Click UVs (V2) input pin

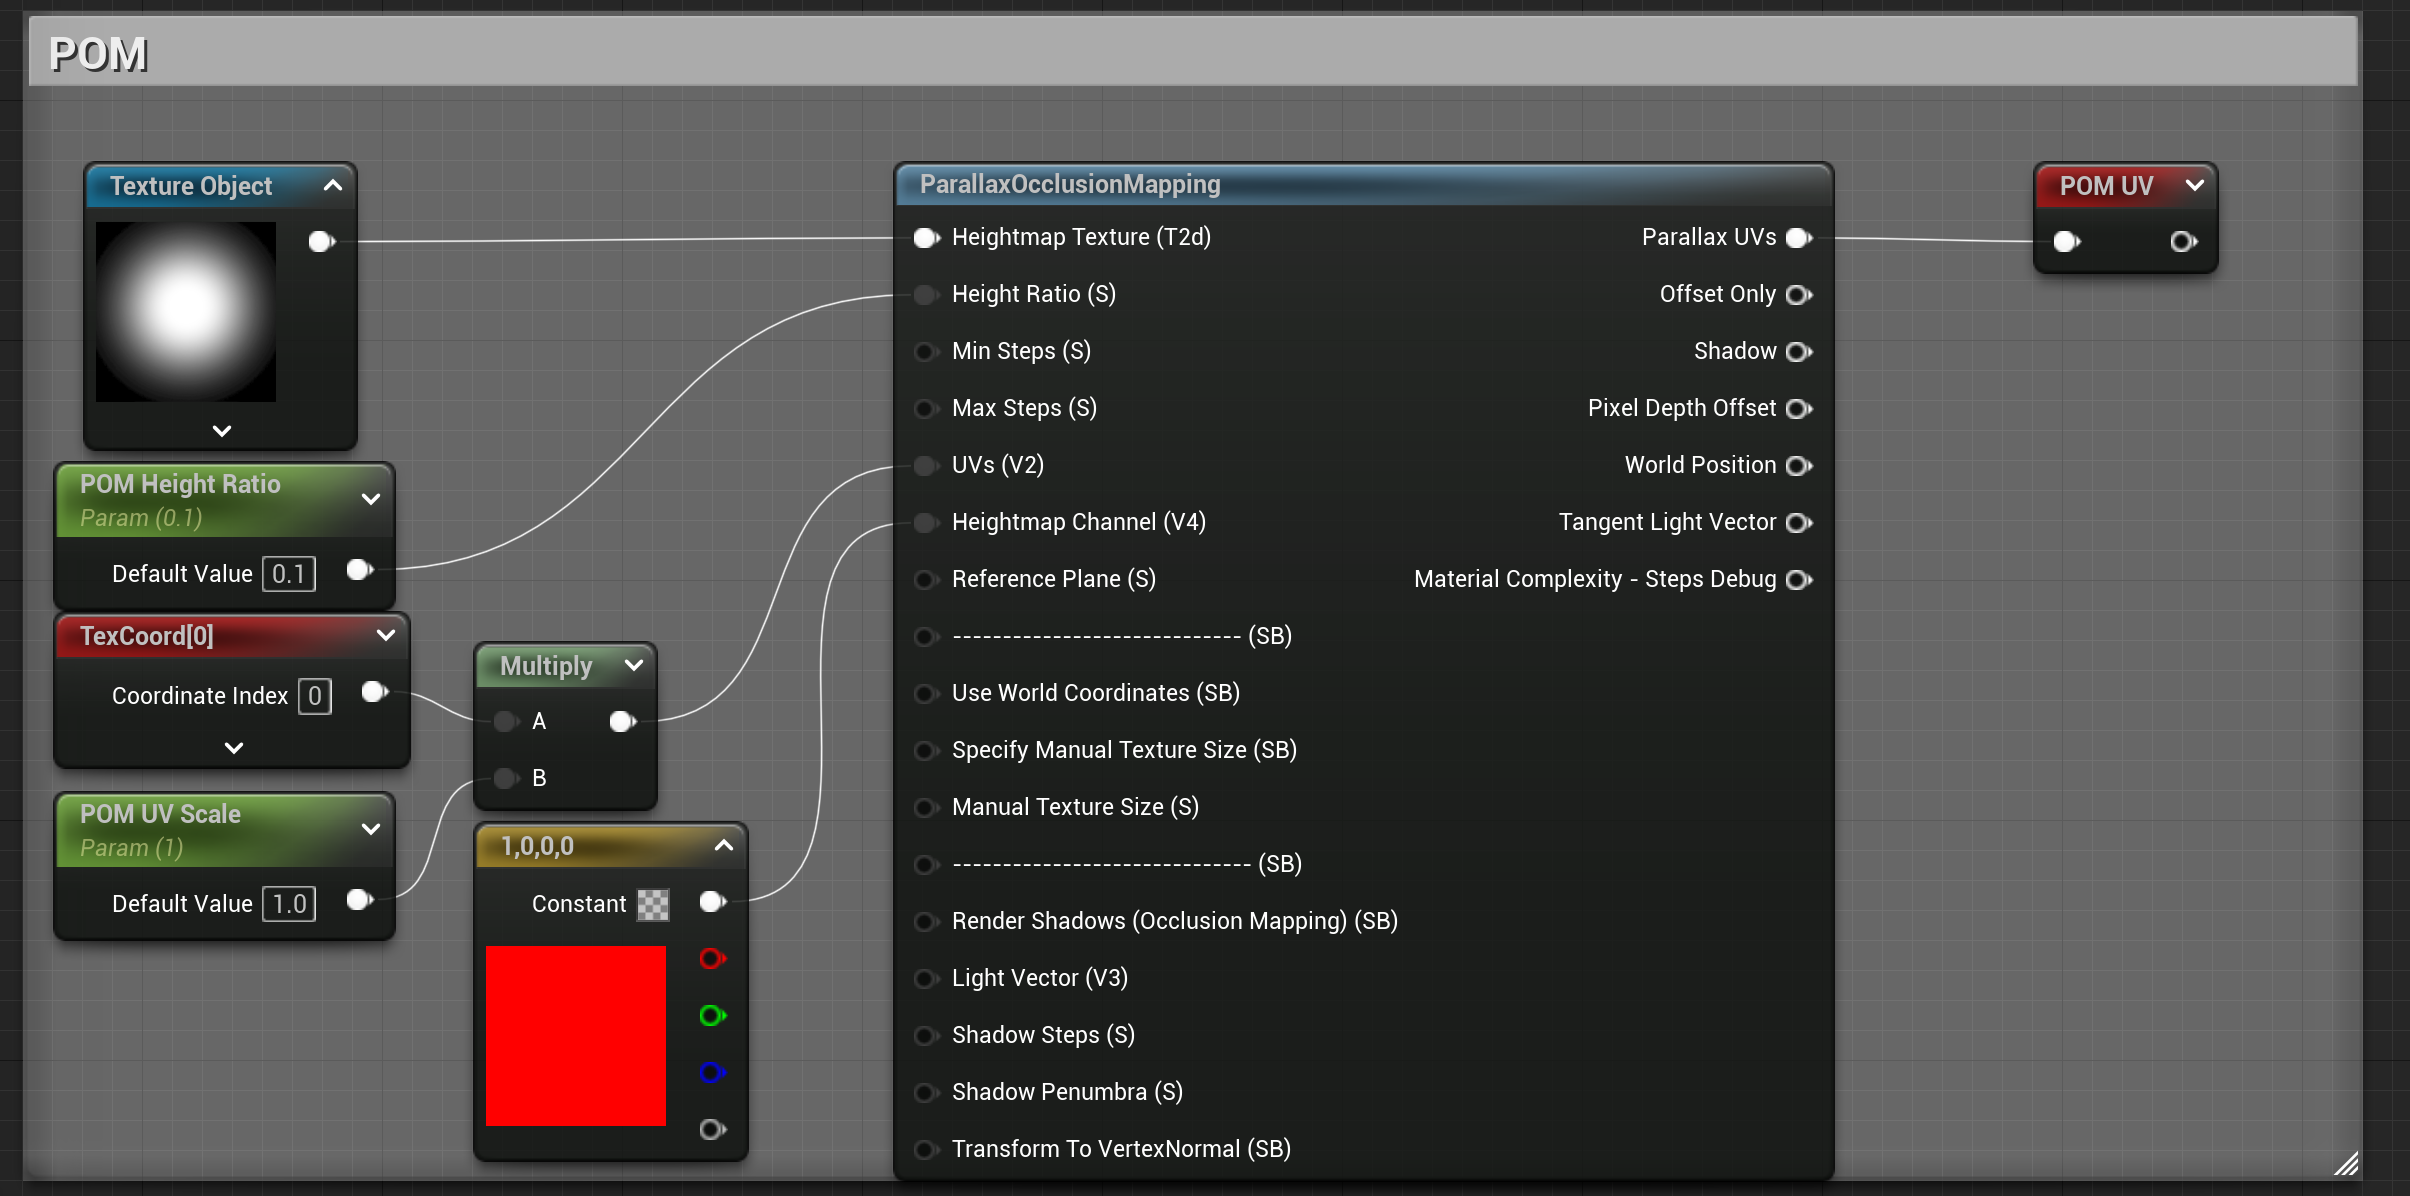pos(927,466)
